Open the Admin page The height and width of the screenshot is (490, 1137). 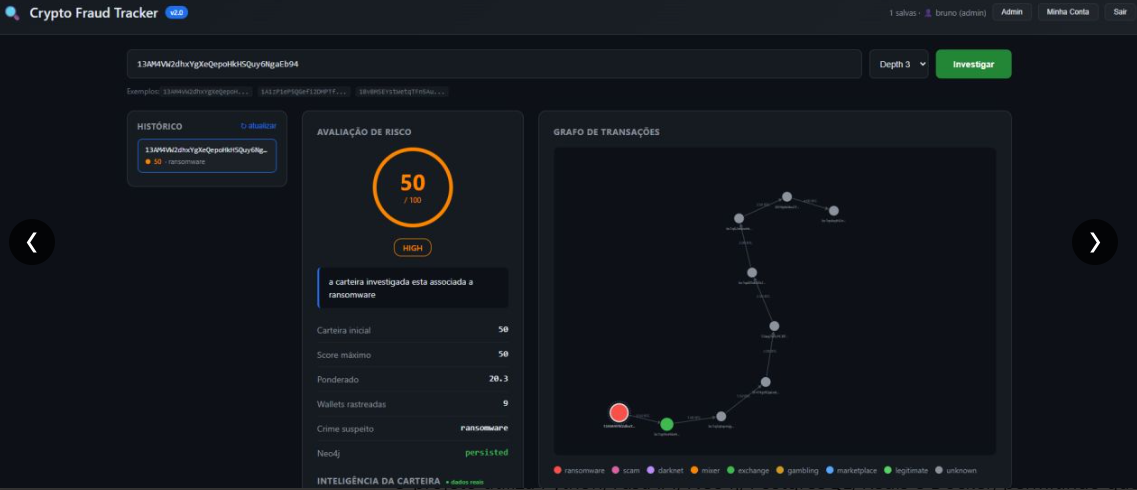[1012, 12]
